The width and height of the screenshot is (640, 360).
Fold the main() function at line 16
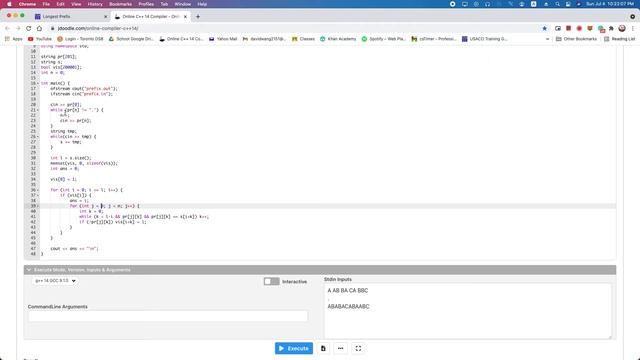point(38,83)
